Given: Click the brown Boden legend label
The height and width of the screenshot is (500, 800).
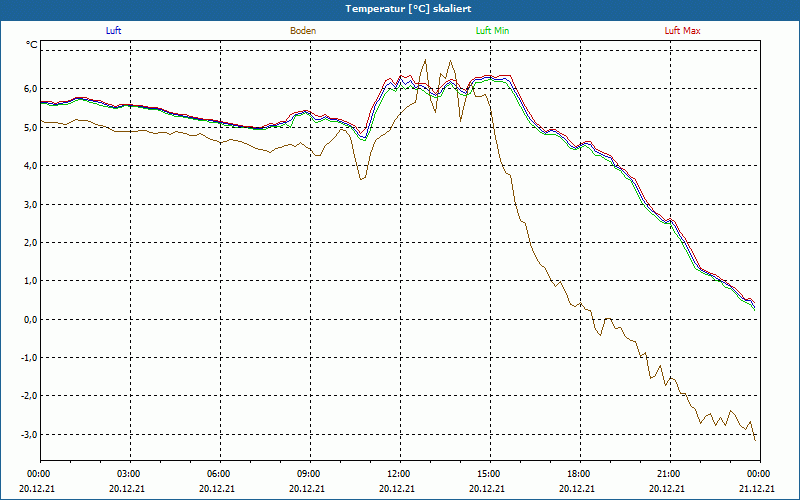Looking at the screenshot, I should (x=303, y=31).
